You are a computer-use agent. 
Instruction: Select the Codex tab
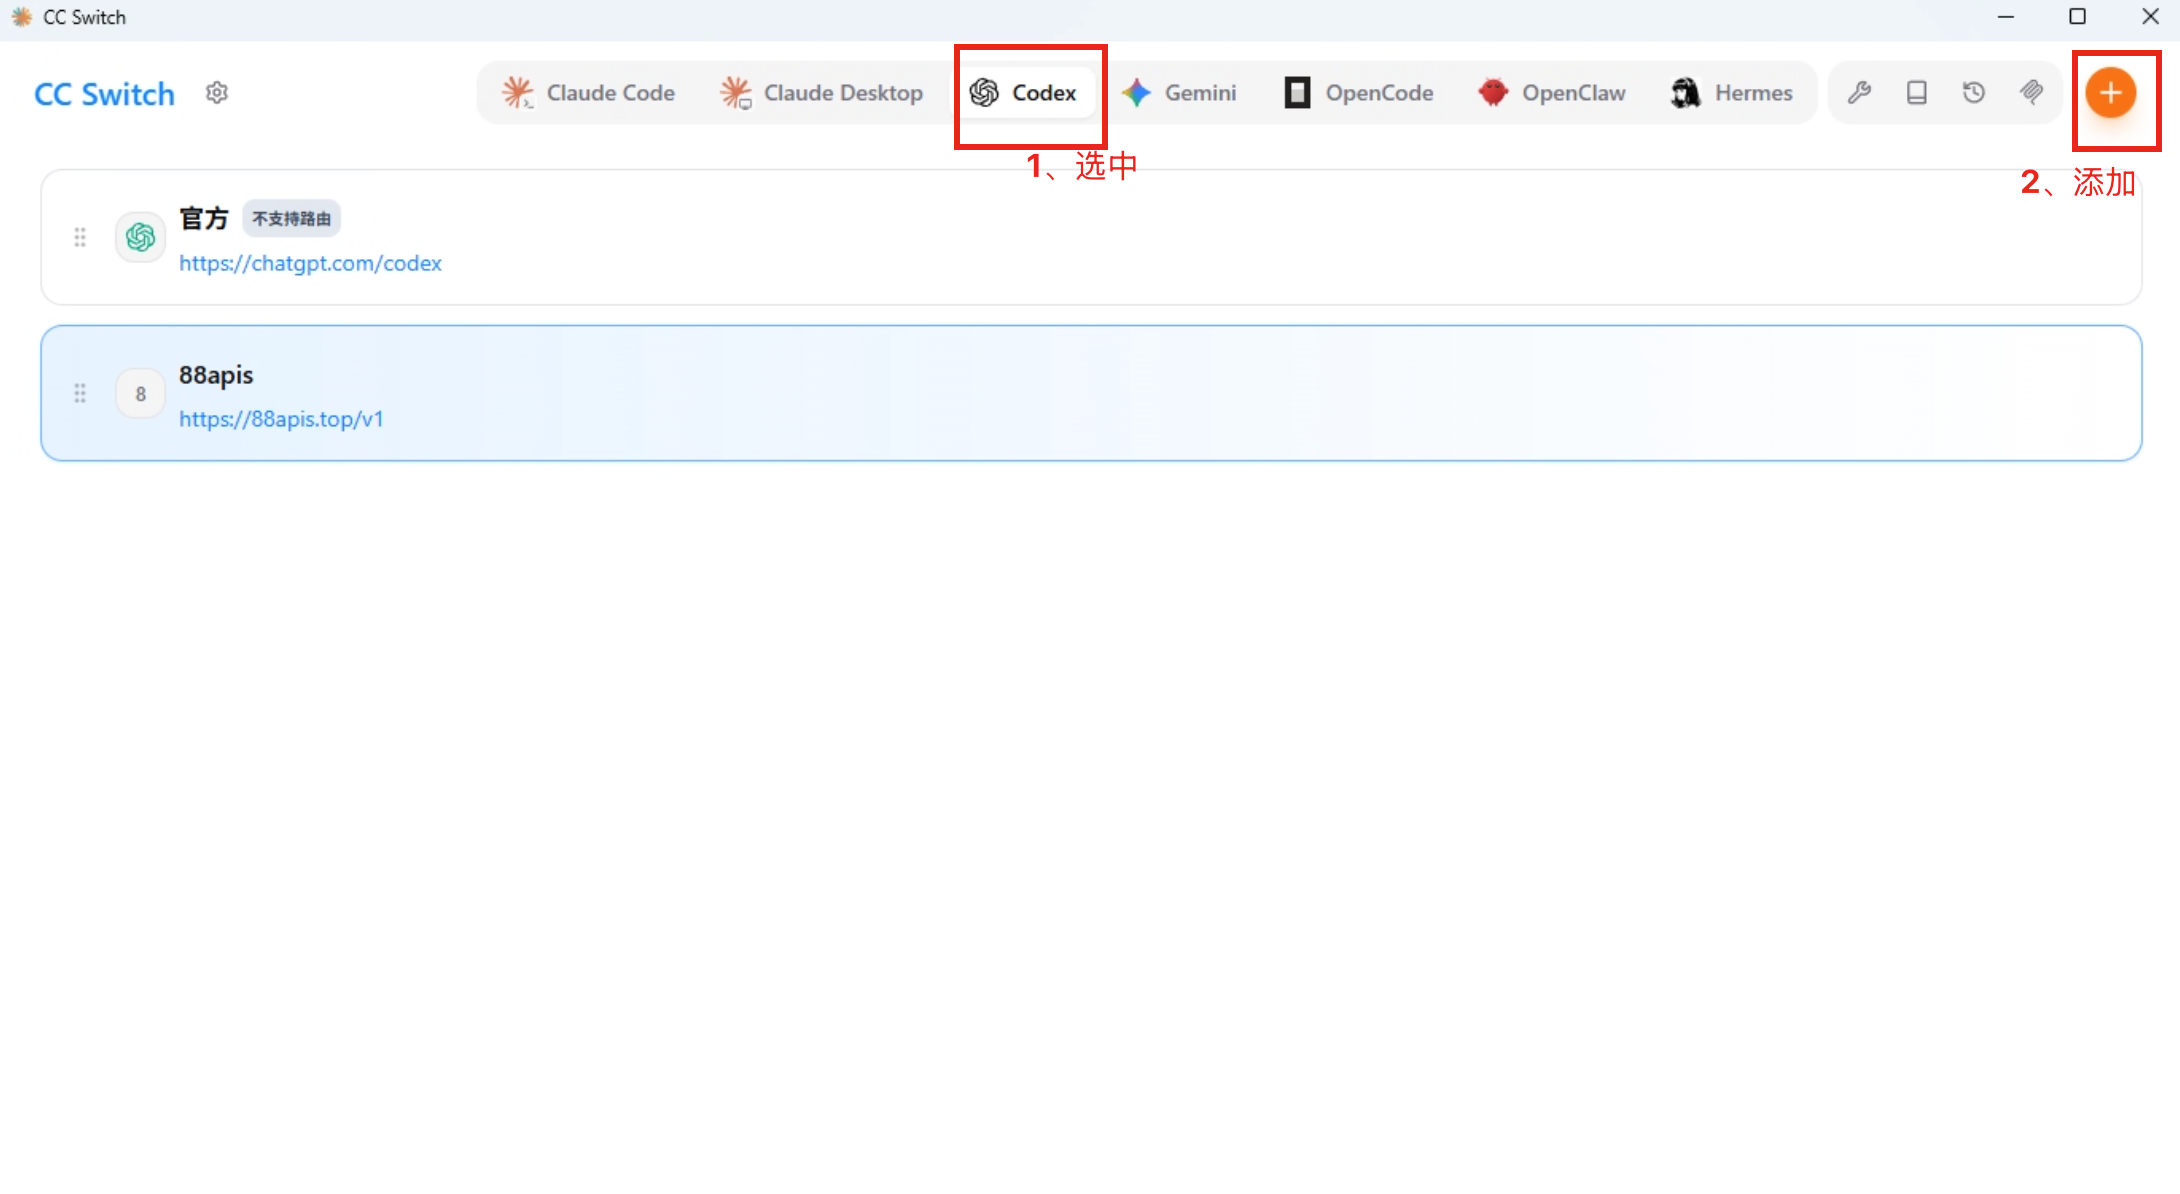coord(1024,93)
